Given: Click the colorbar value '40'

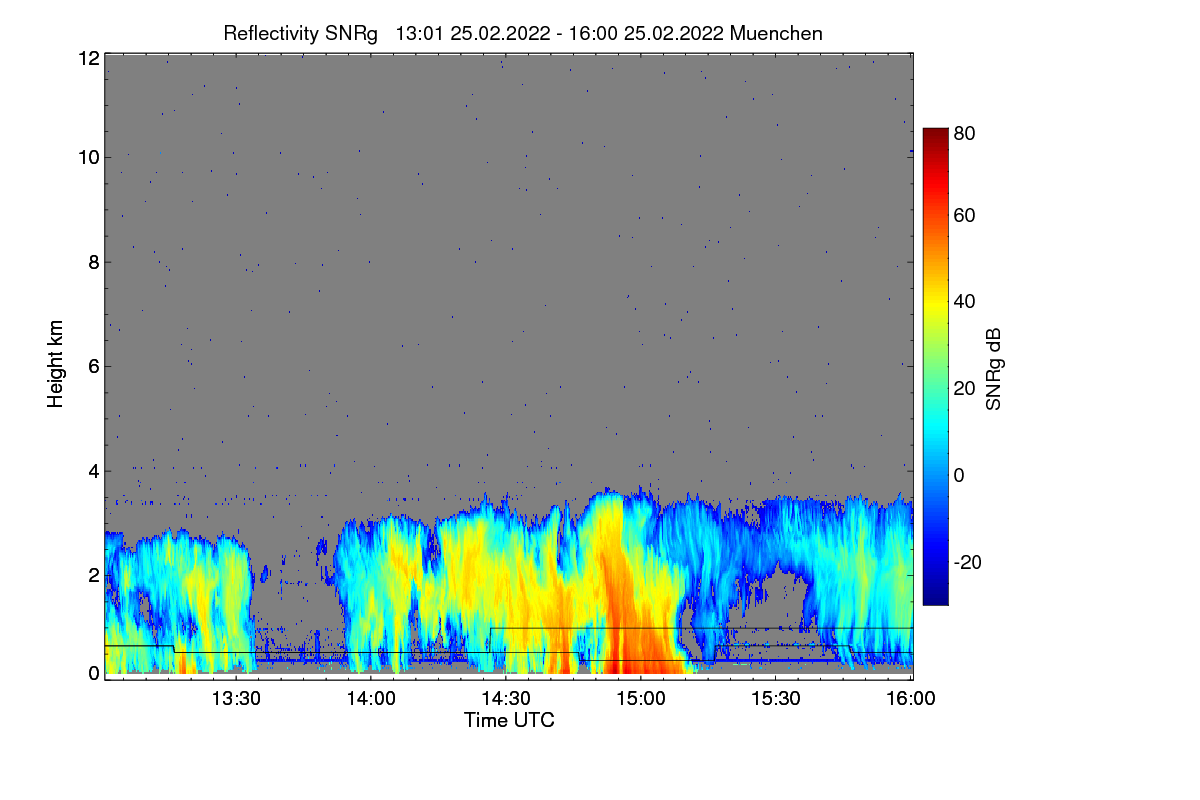Looking at the screenshot, I should 965,301.
